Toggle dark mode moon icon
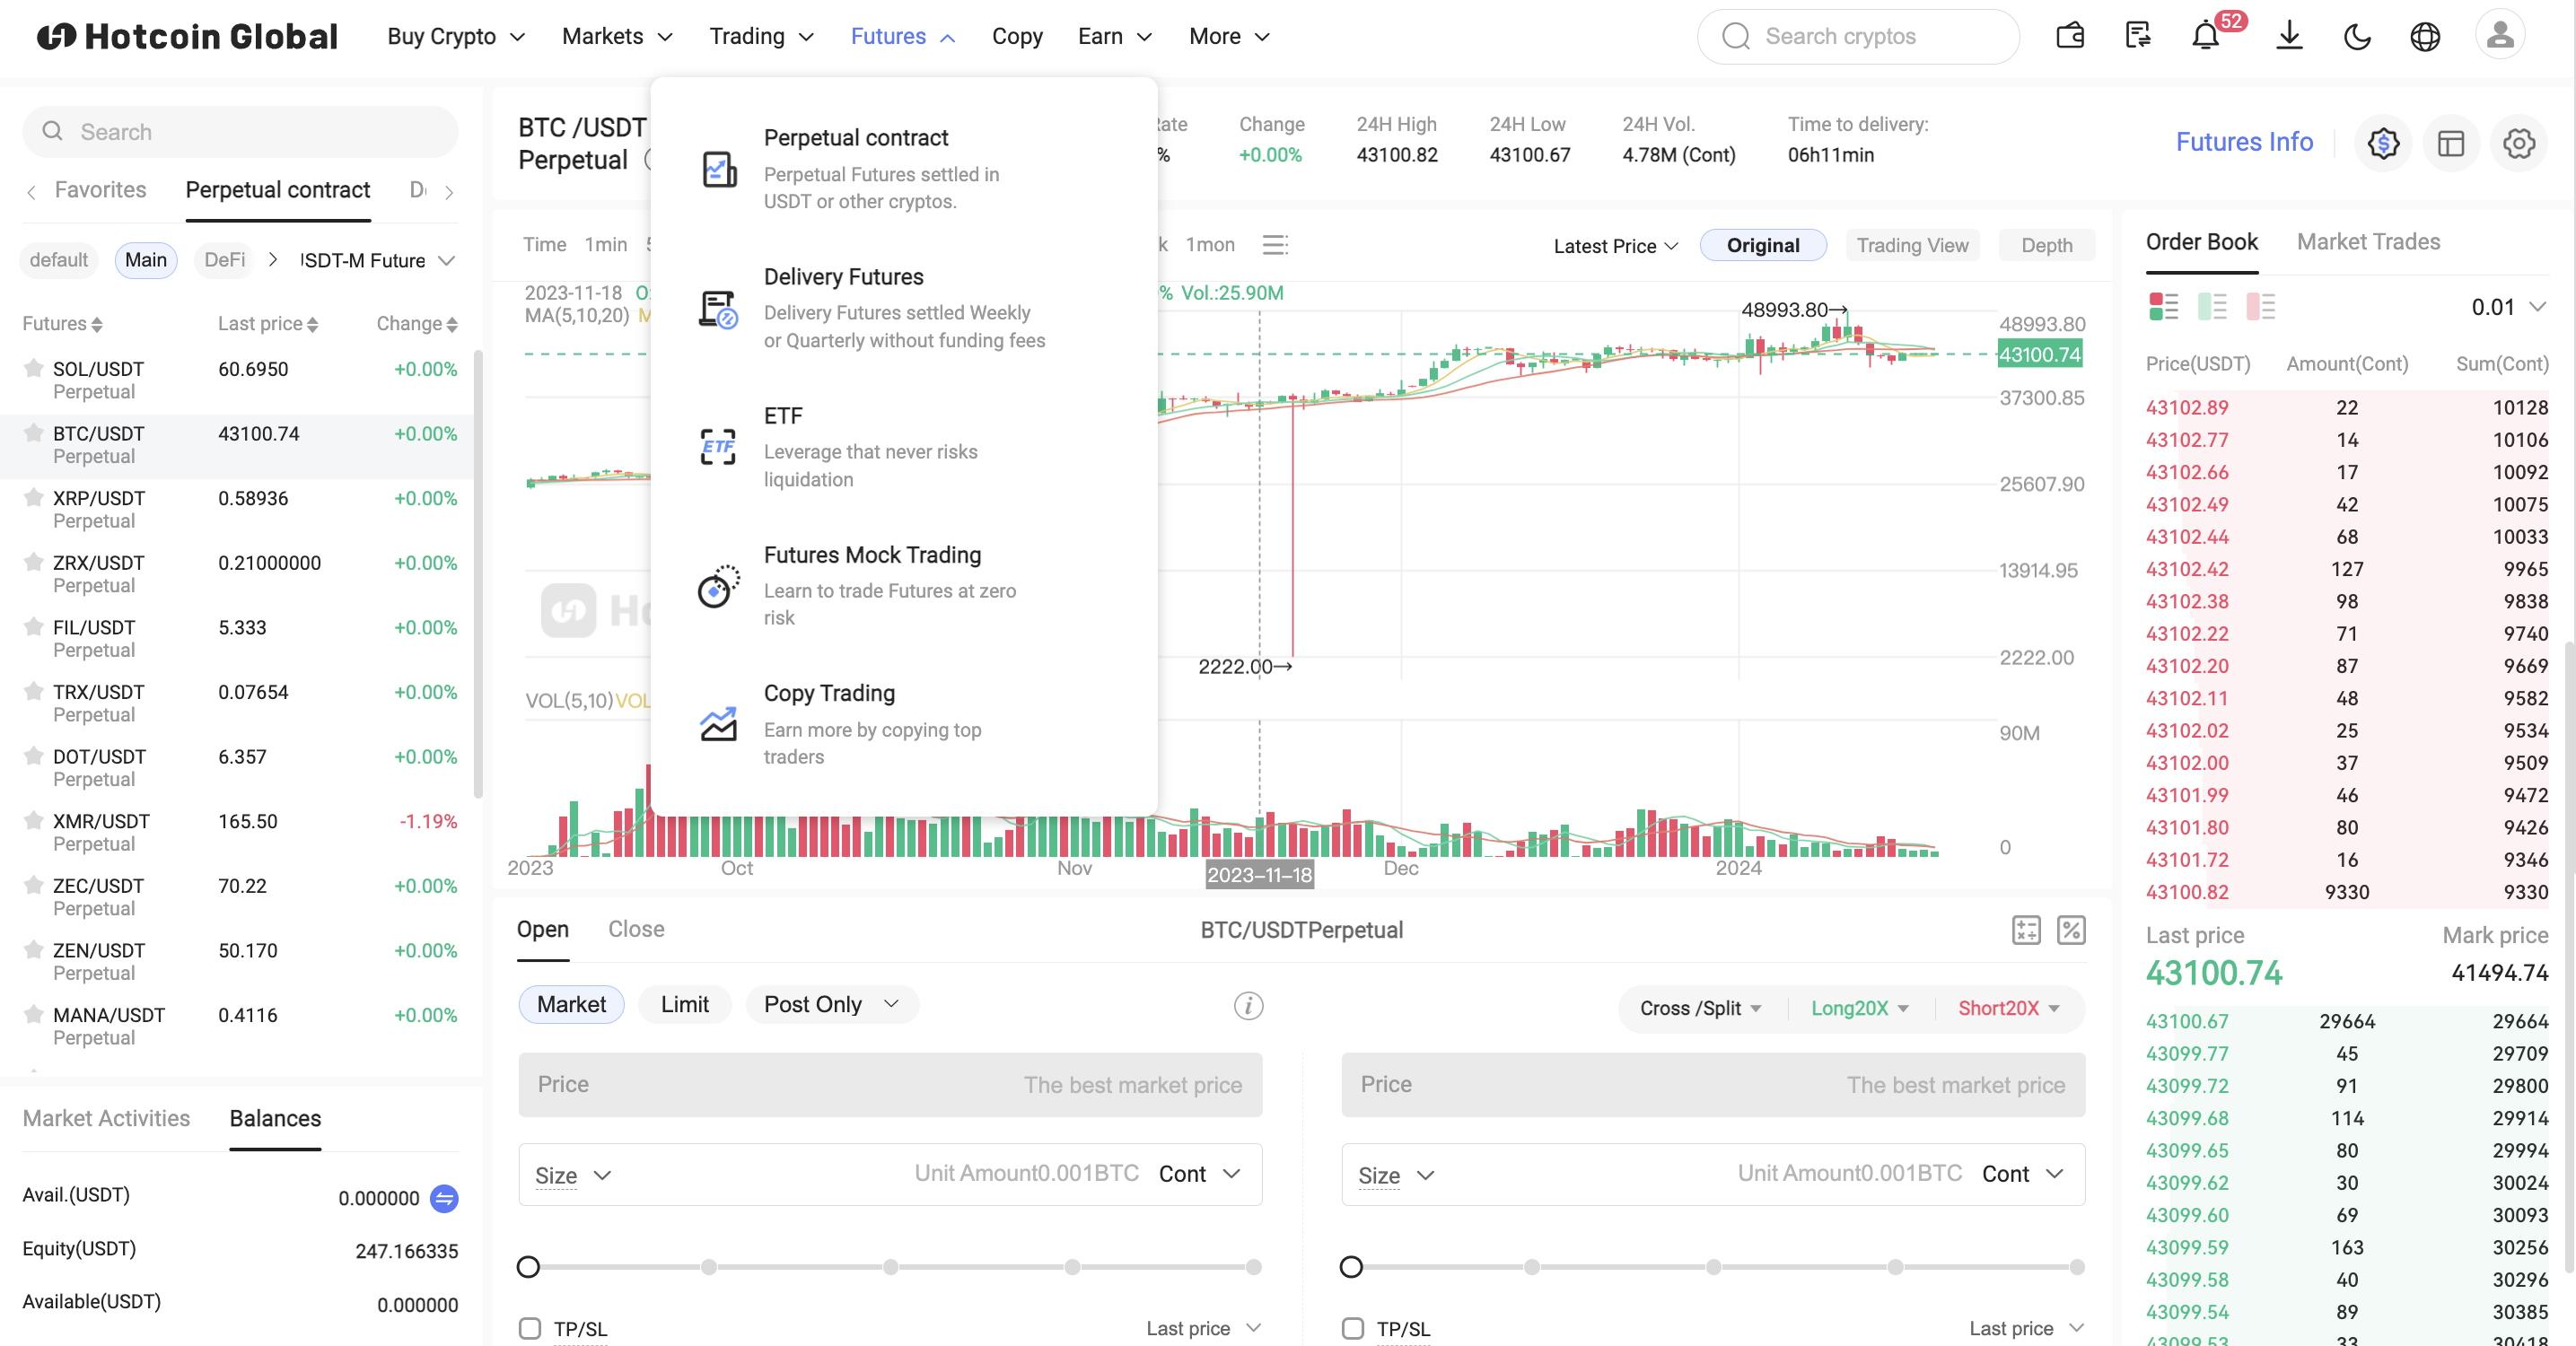This screenshot has height=1346, width=2576. click(2357, 37)
